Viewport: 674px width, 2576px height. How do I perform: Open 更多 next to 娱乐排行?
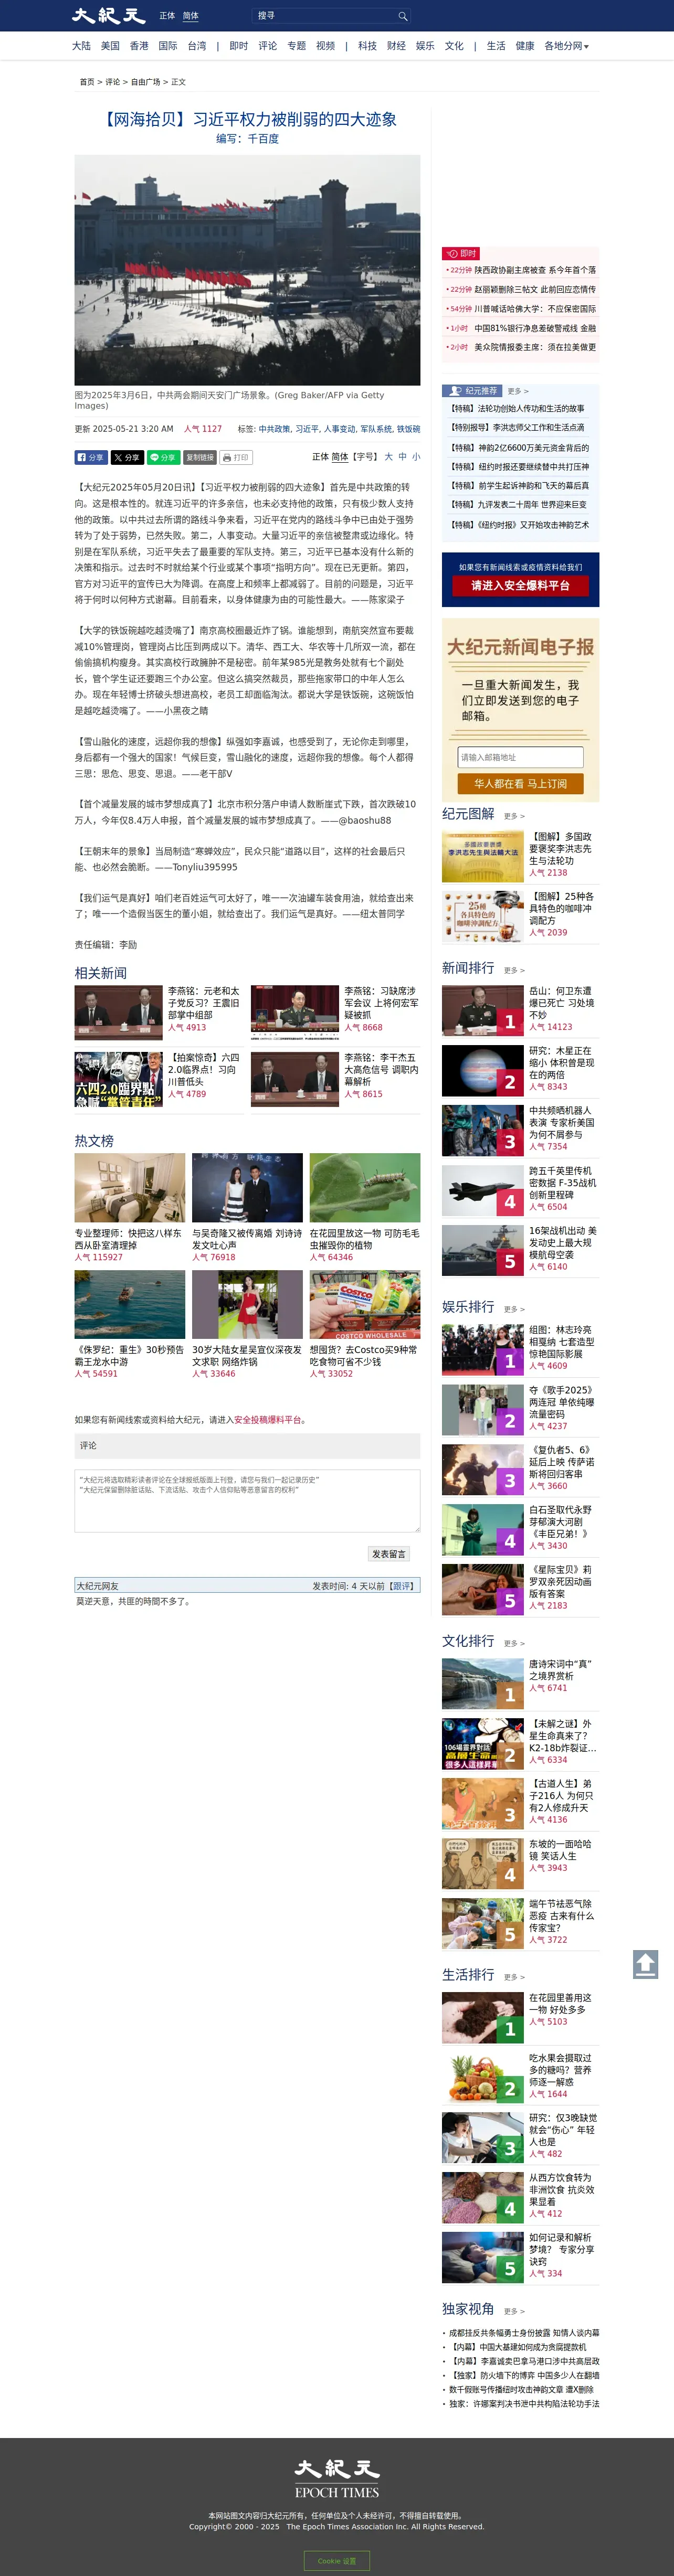tap(514, 1309)
